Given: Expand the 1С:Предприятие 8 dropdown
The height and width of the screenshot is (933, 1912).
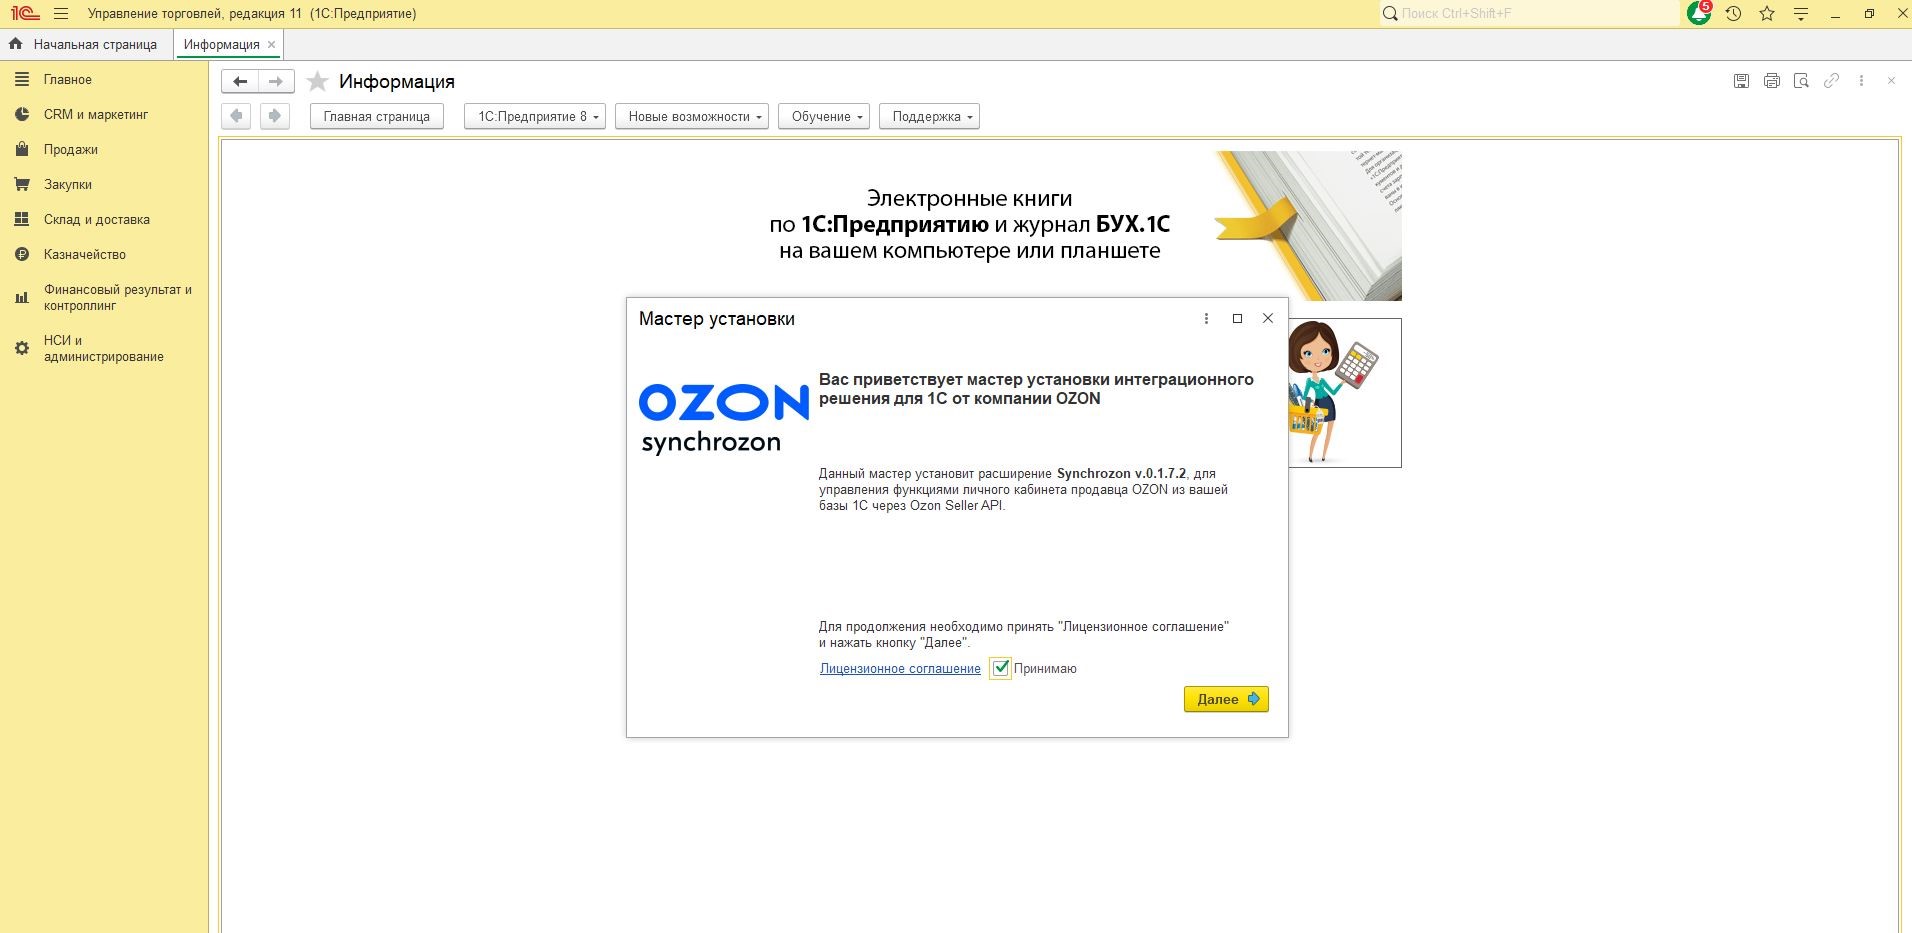Looking at the screenshot, I should coord(535,116).
